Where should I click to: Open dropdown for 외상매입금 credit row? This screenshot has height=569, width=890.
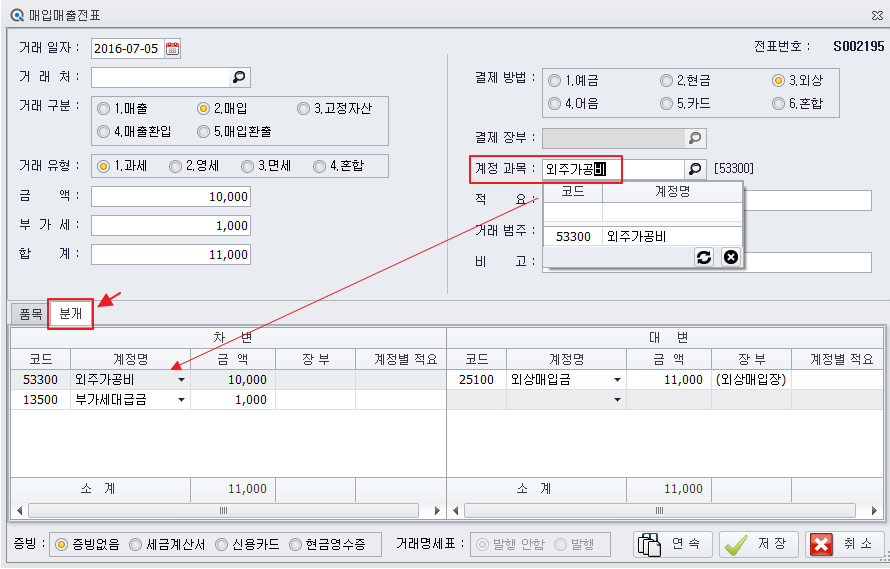coord(617,380)
